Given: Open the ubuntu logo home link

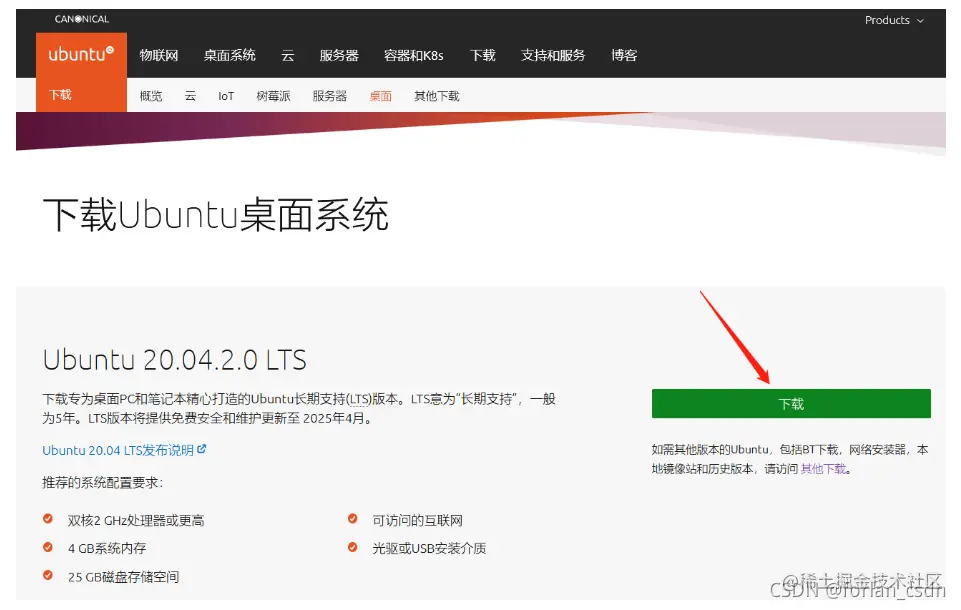Looking at the screenshot, I should 82,55.
